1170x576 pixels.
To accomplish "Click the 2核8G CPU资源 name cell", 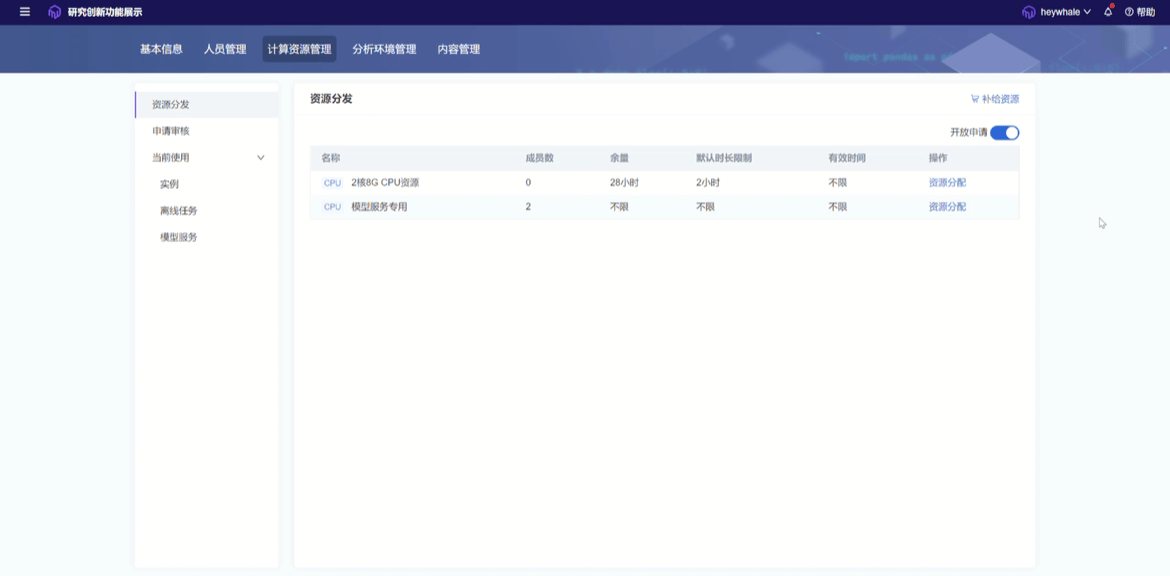I will (385, 183).
